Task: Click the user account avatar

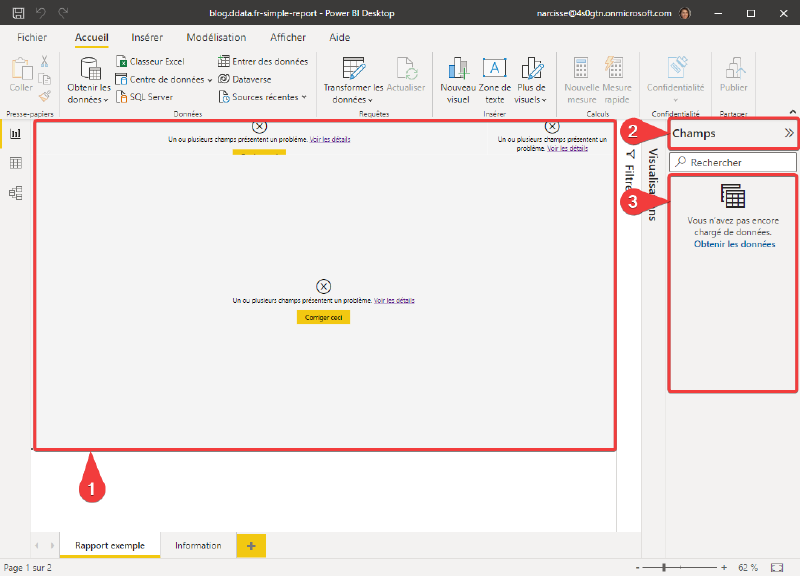Action: point(685,13)
